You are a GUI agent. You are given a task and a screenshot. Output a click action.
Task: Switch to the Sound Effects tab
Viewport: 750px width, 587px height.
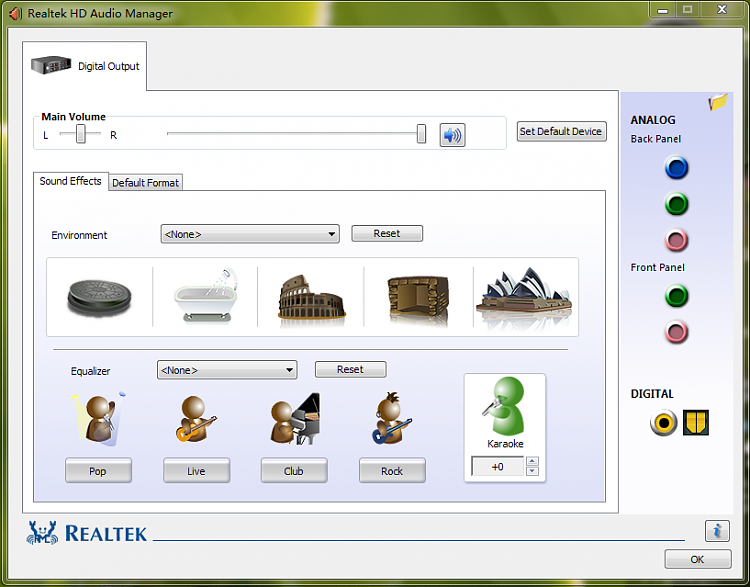[x=70, y=181]
